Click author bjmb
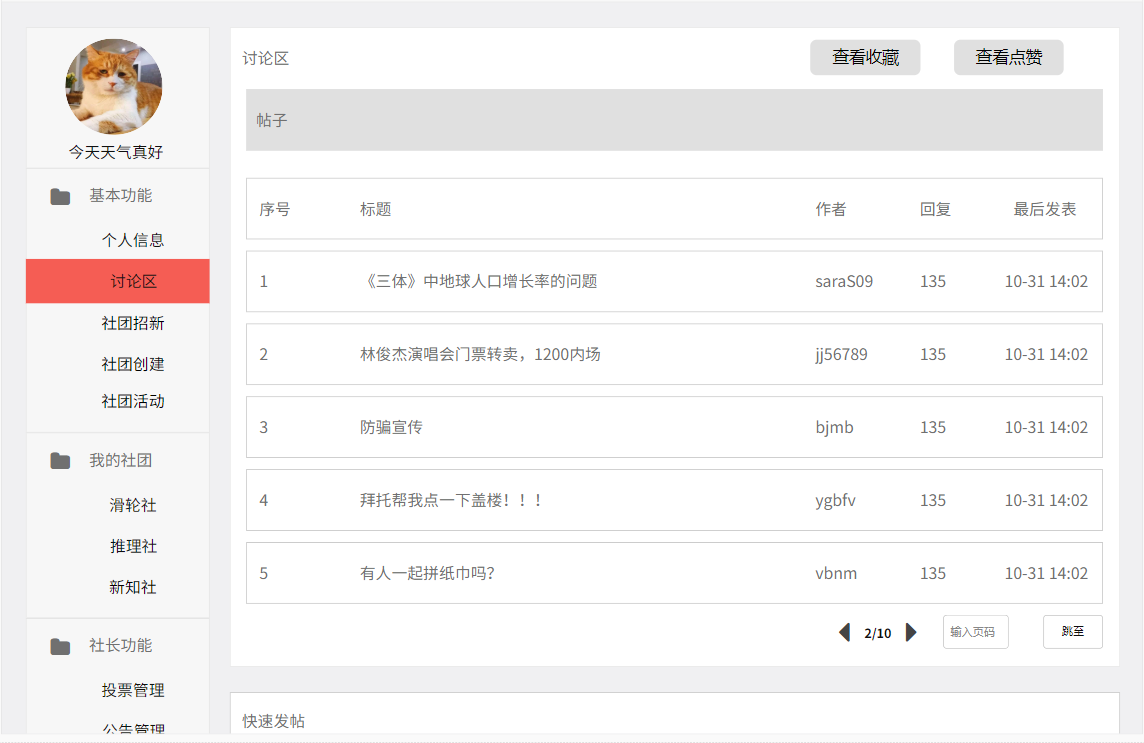 click(x=835, y=428)
